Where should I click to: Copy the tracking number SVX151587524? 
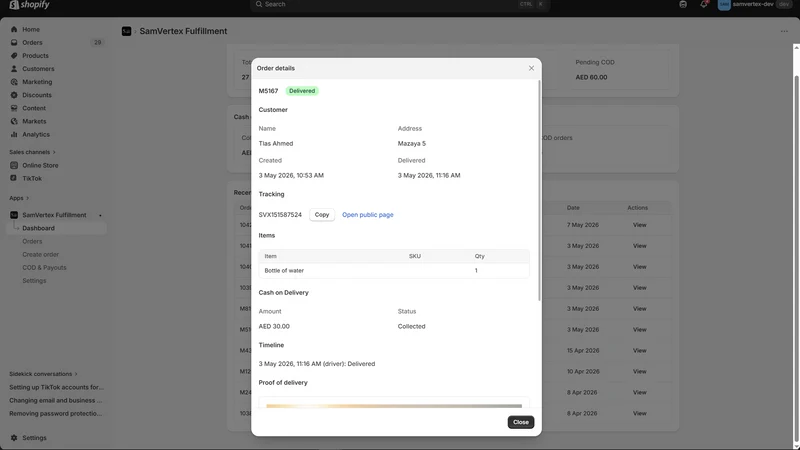[x=322, y=215]
